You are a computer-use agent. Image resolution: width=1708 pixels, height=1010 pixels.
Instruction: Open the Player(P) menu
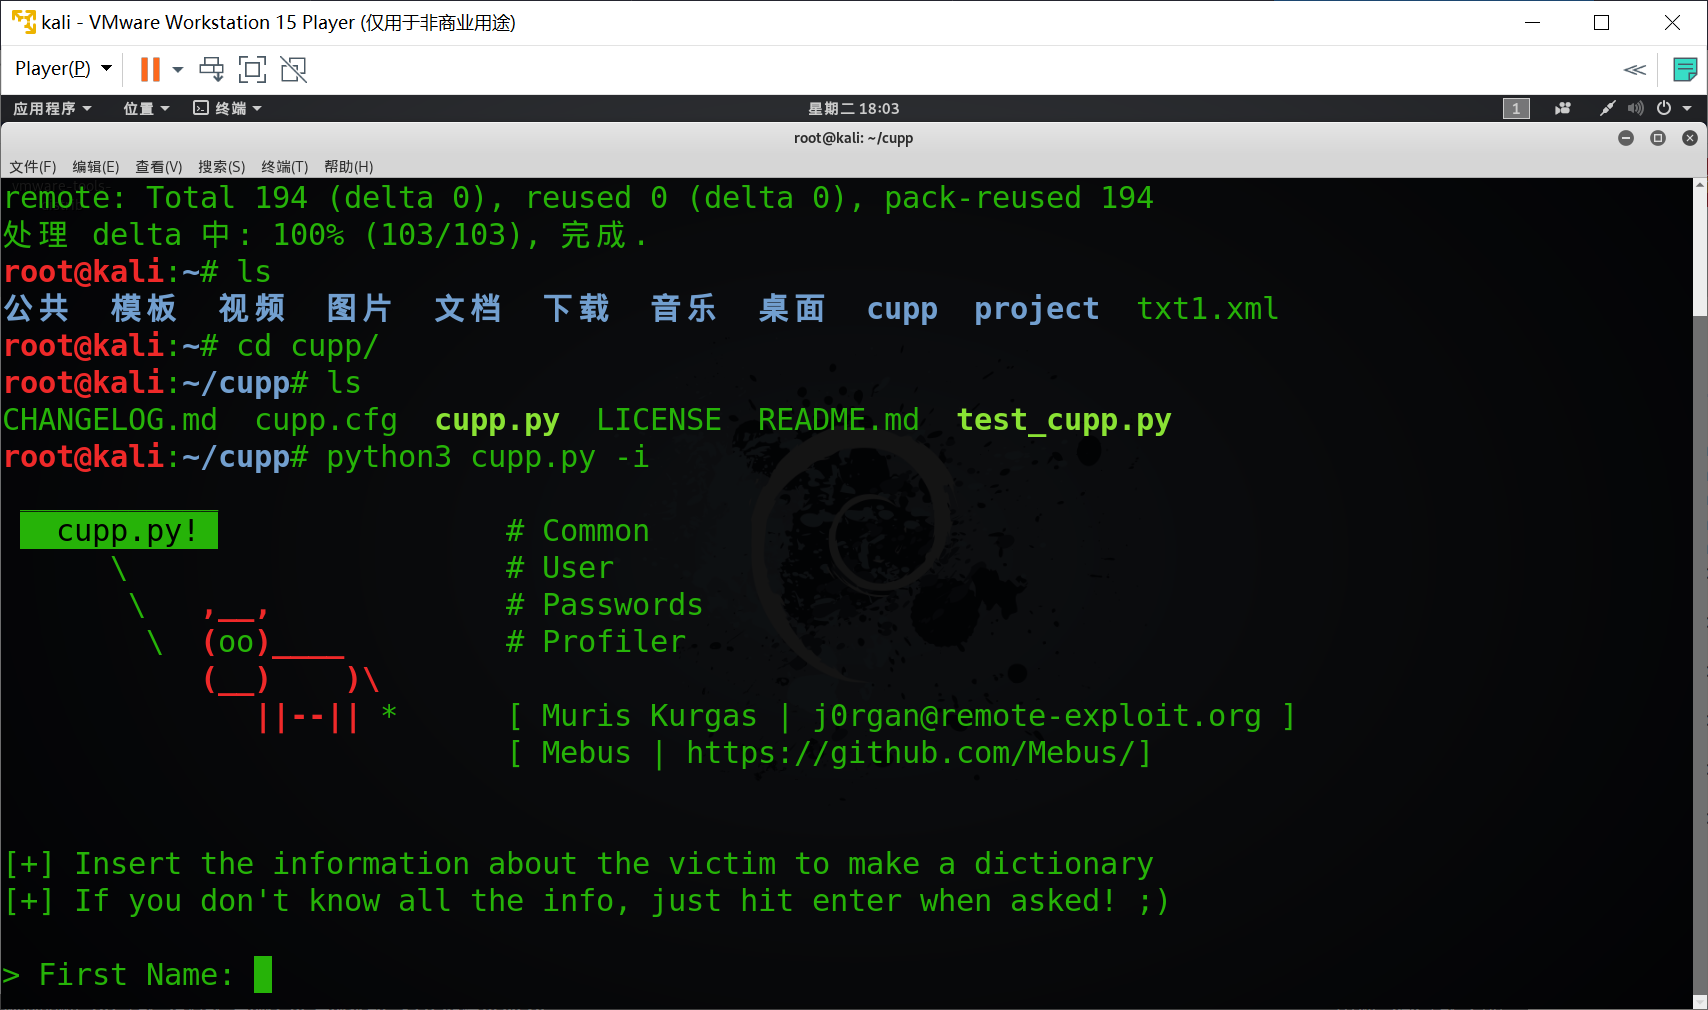(x=63, y=68)
